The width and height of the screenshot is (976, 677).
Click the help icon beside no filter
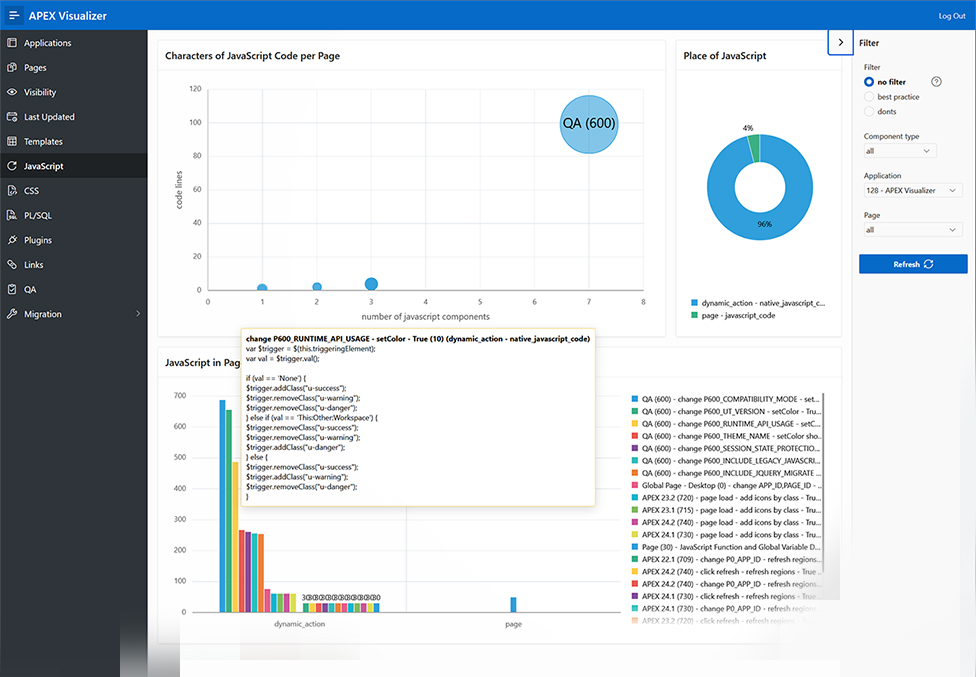point(936,82)
